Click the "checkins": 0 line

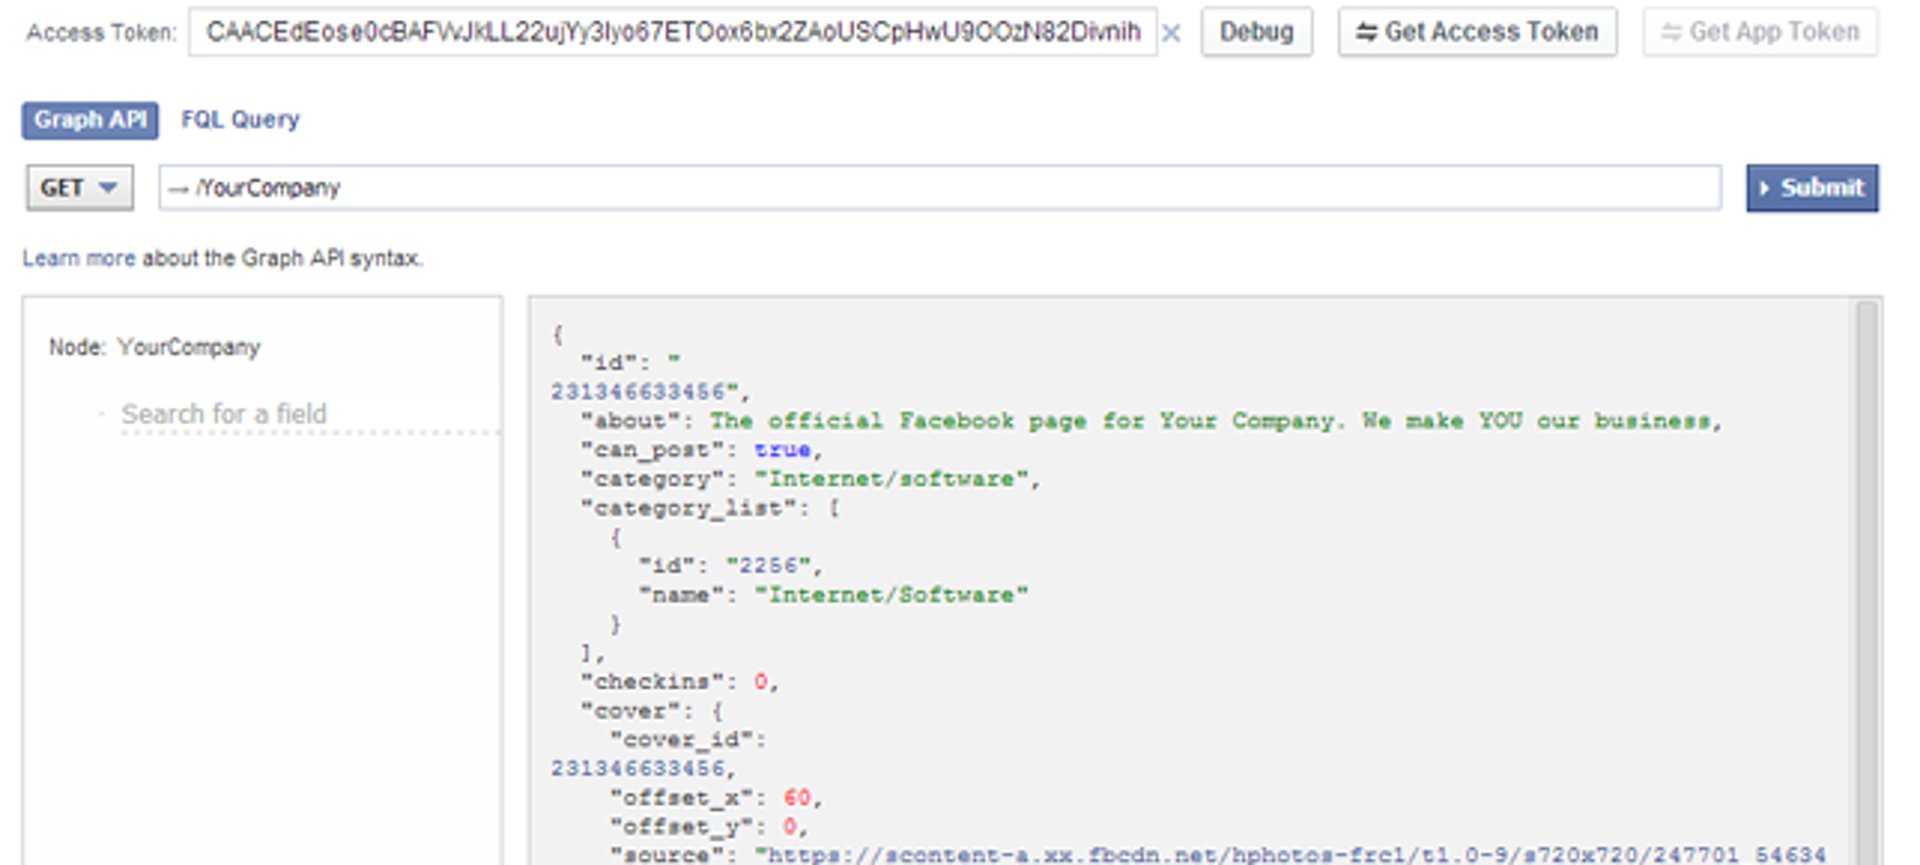680,682
